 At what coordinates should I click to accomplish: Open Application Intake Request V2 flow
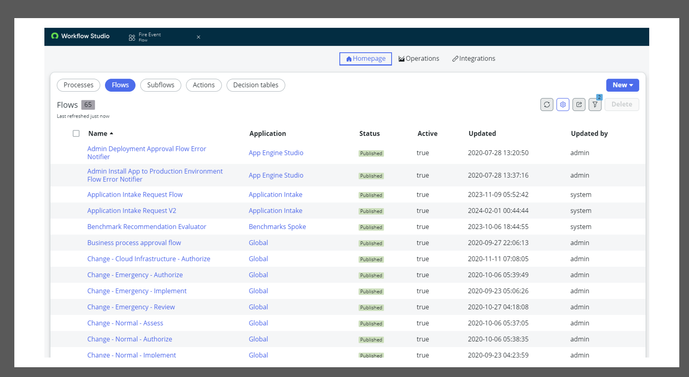tap(131, 210)
